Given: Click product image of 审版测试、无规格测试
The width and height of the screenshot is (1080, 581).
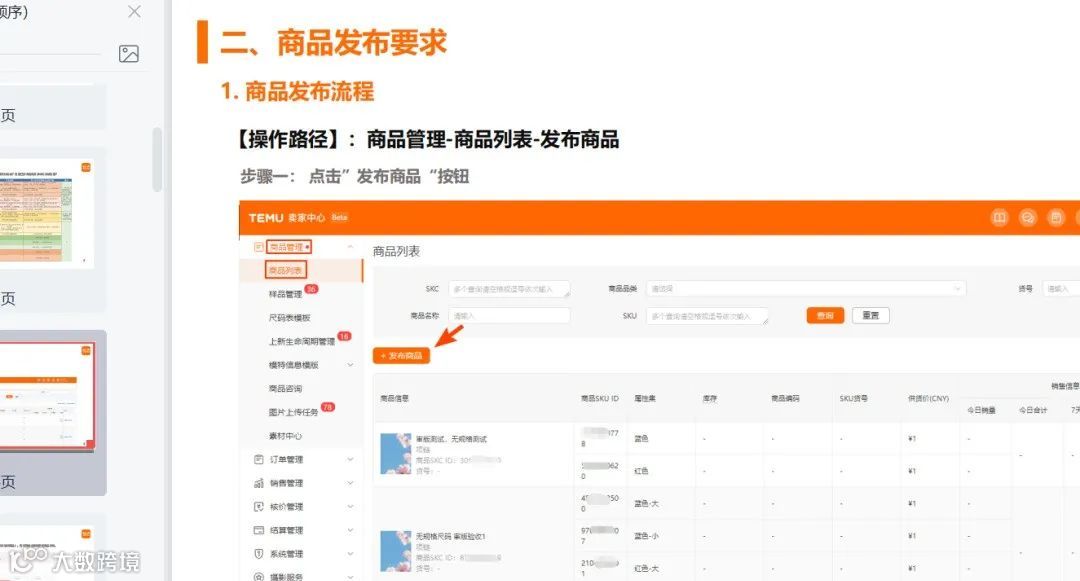Looking at the screenshot, I should tap(395, 454).
